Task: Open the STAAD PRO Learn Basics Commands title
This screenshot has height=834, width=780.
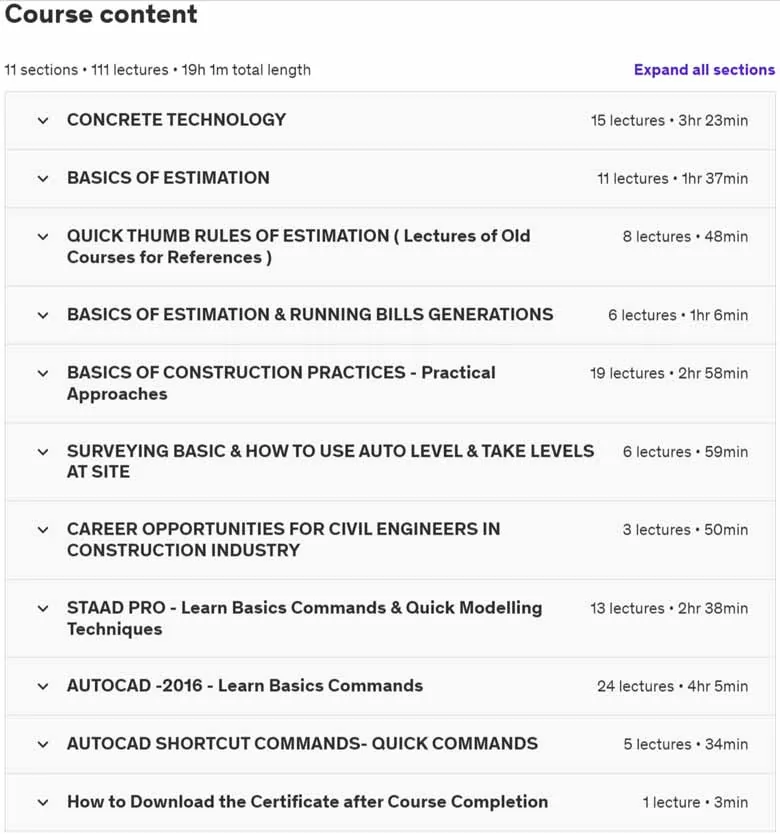Action: click(x=304, y=618)
